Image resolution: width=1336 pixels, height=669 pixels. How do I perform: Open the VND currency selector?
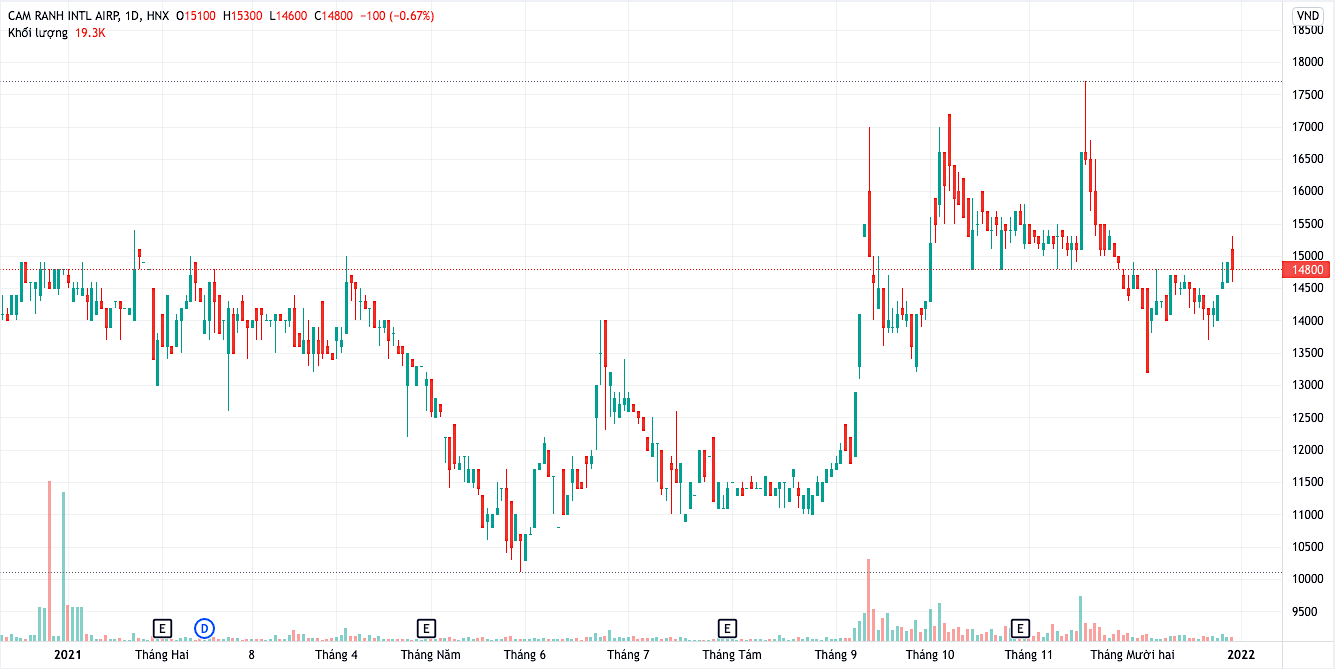tap(1307, 15)
